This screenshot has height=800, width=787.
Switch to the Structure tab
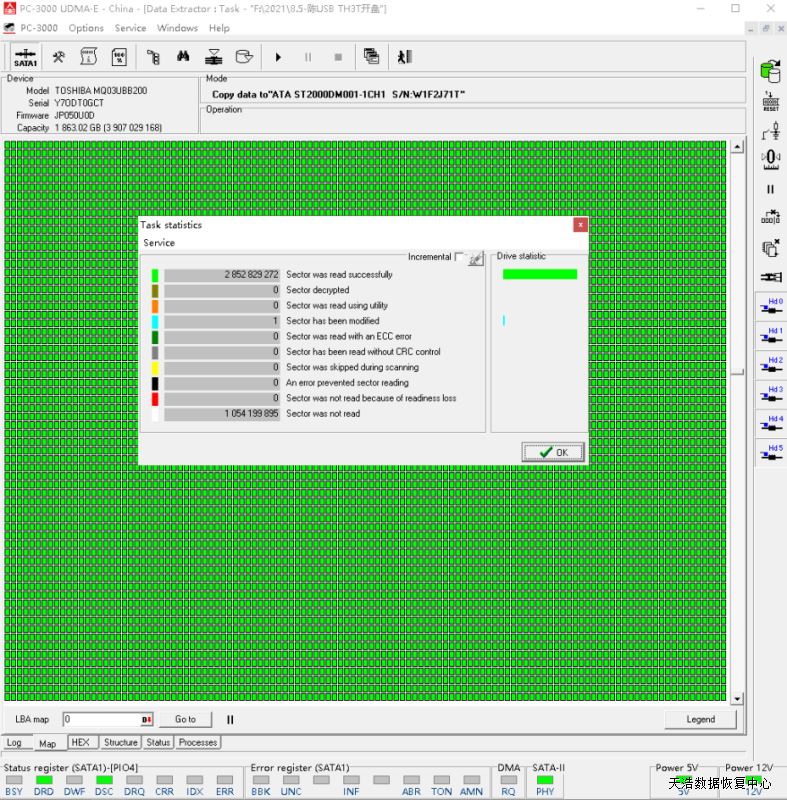[121, 742]
